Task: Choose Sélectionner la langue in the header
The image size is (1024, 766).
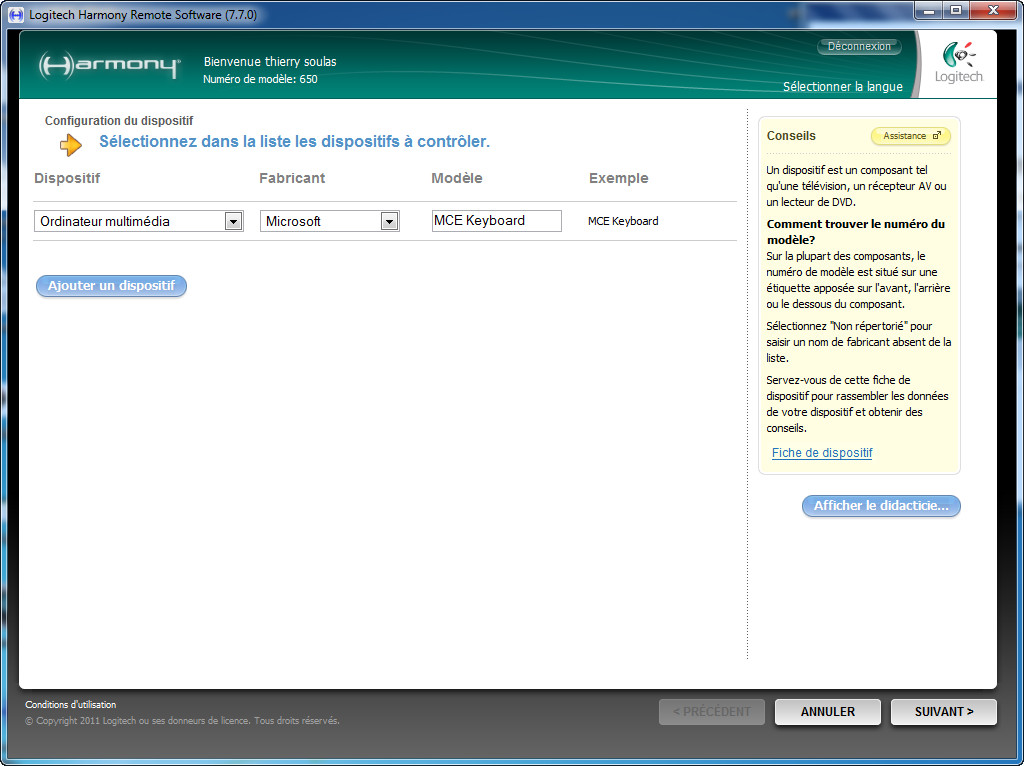Action: [x=842, y=87]
